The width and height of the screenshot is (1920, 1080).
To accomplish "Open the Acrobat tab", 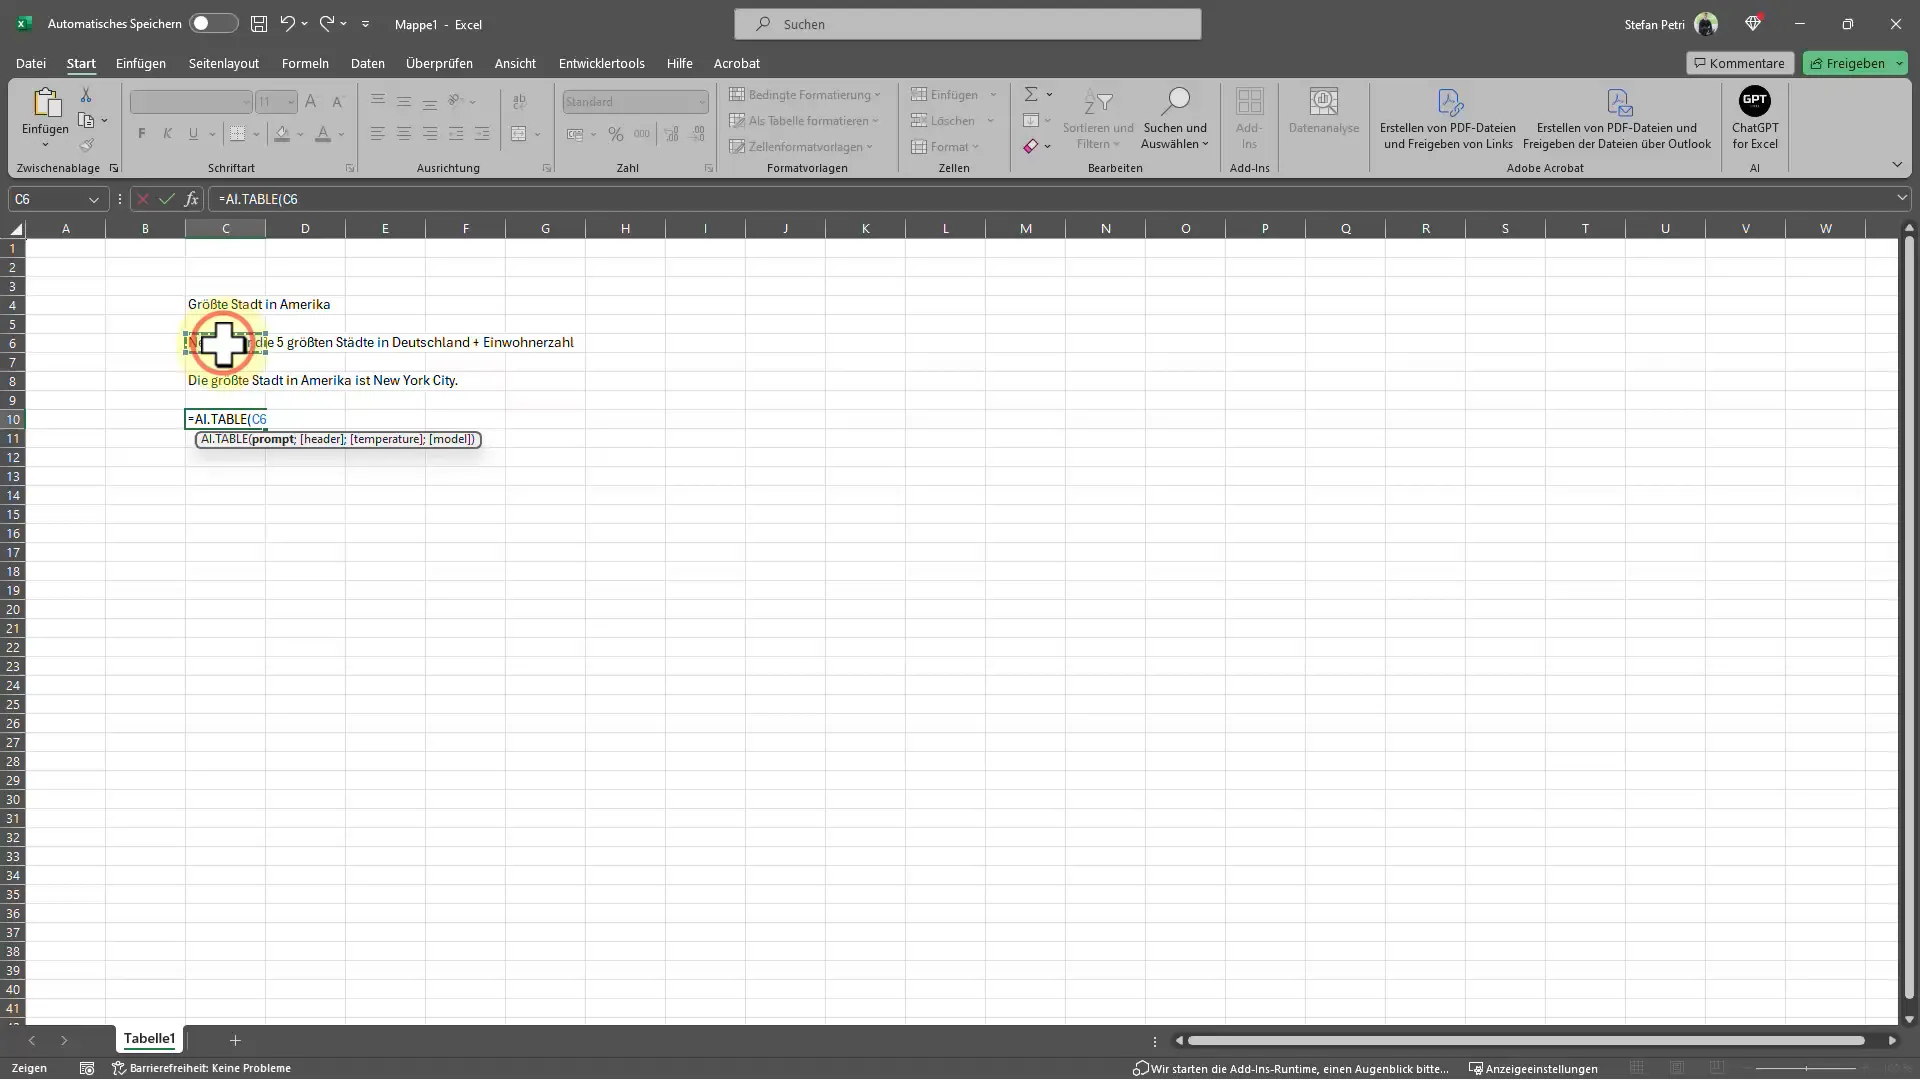I will point(736,63).
